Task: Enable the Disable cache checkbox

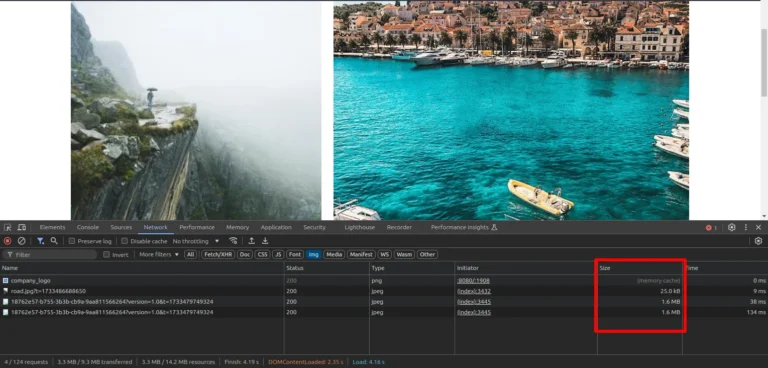Action: coord(124,242)
